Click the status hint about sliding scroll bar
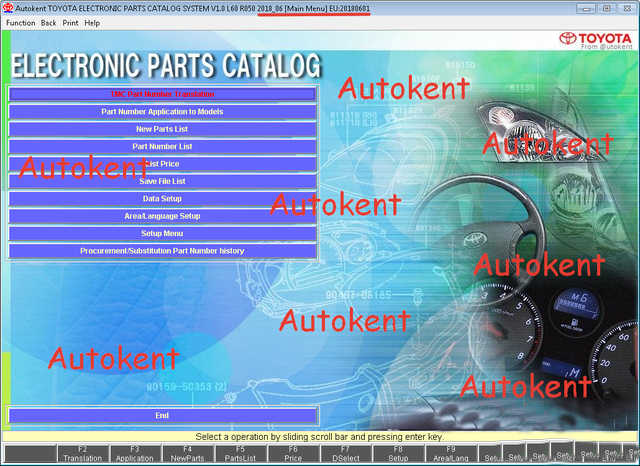The height and width of the screenshot is (466, 640). (x=319, y=437)
